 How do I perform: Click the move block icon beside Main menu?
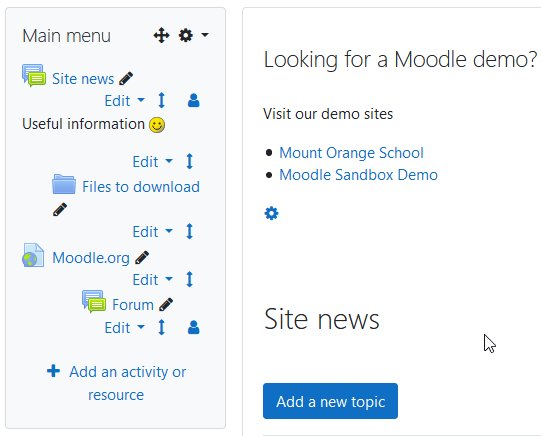(x=161, y=35)
